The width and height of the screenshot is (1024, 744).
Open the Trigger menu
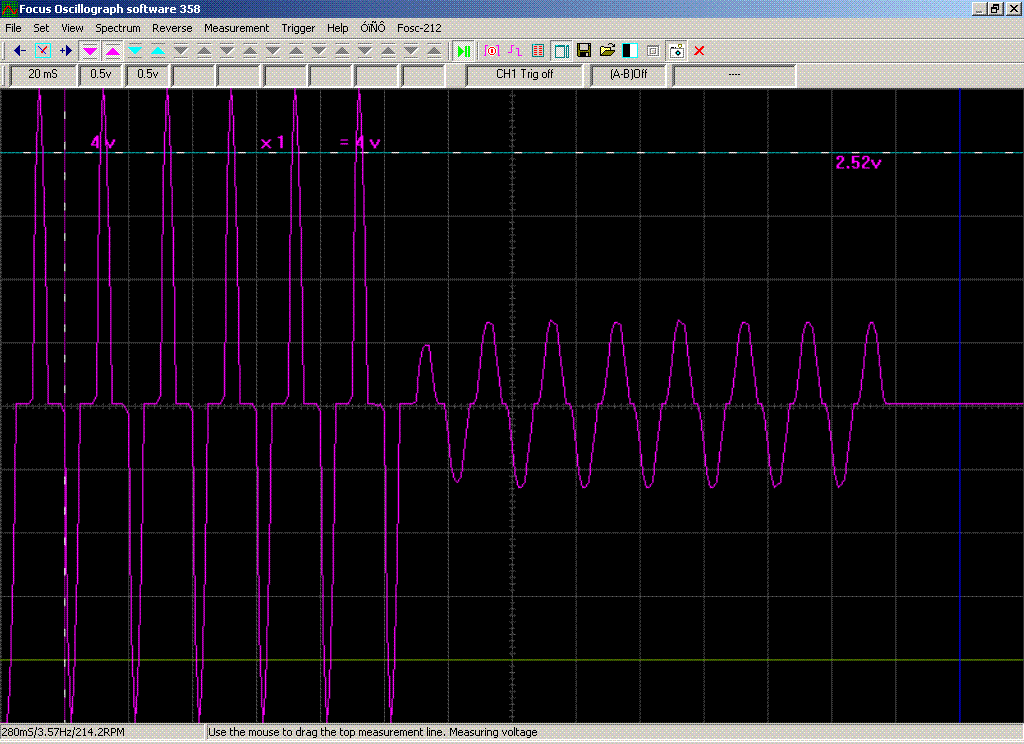click(x=298, y=28)
